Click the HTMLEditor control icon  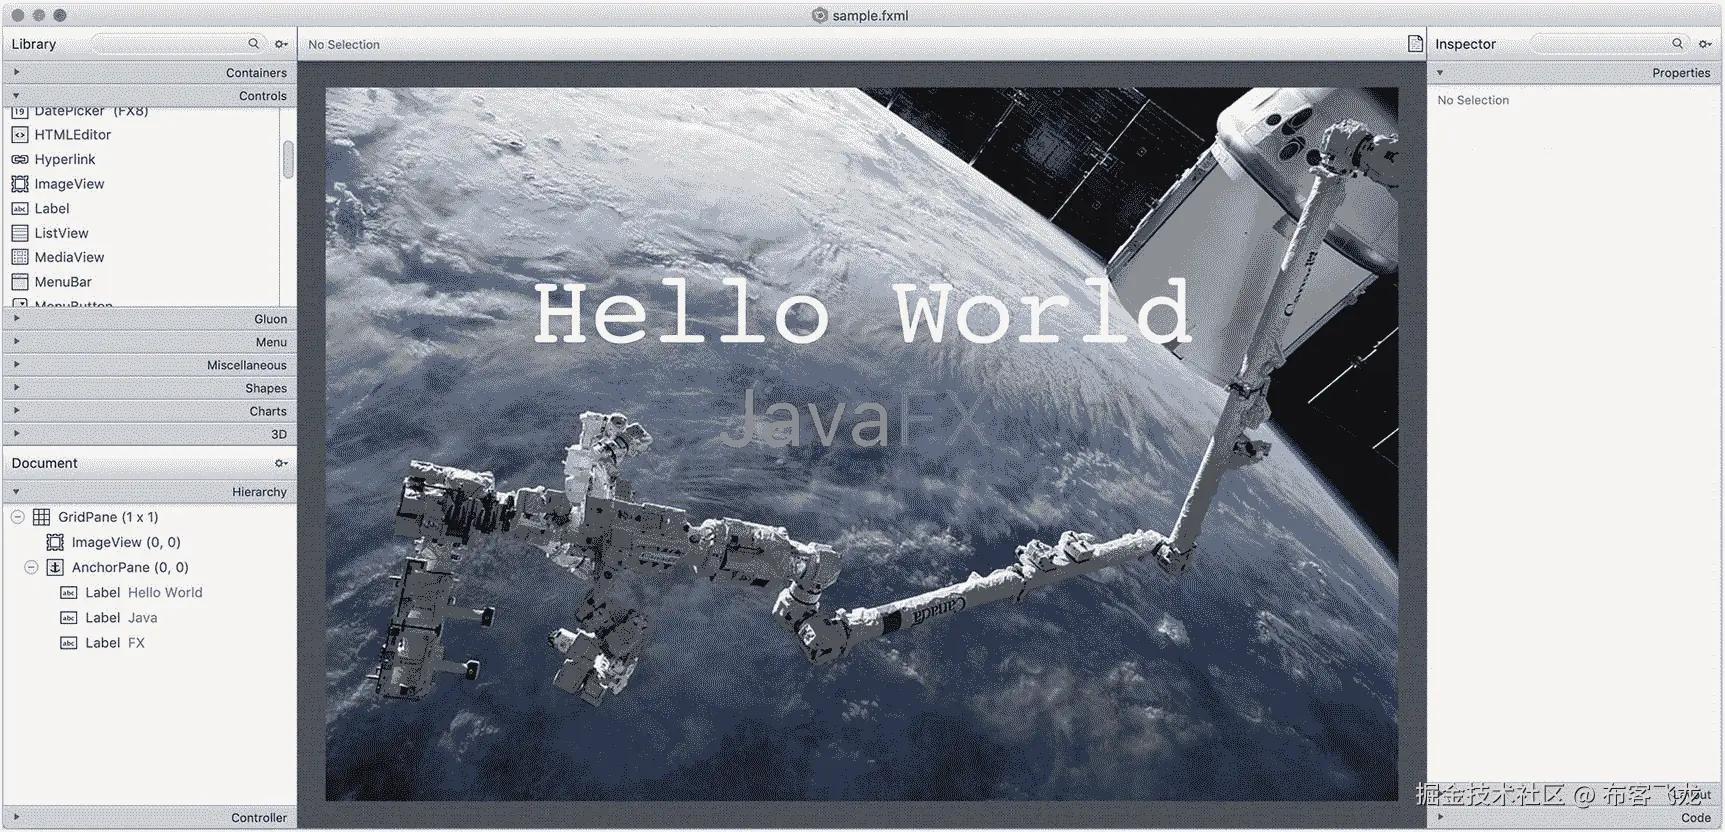click(x=20, y=135)
